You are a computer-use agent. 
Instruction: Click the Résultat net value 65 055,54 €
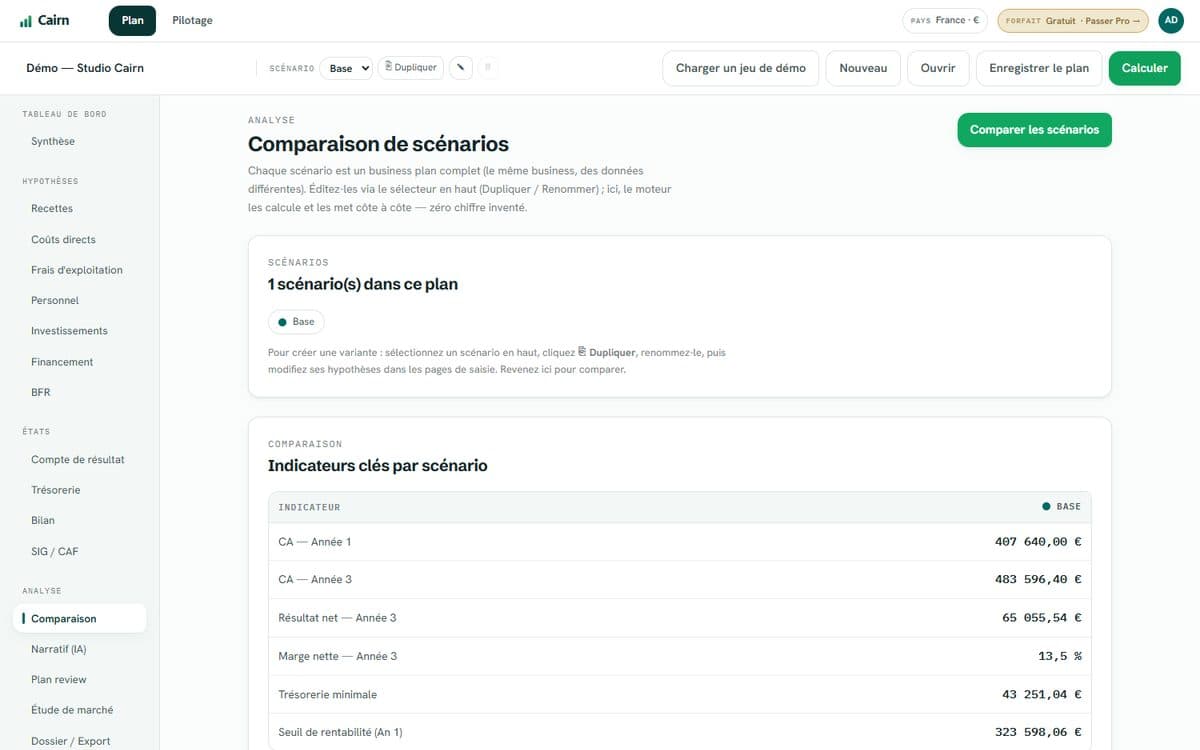(1042, 618)
